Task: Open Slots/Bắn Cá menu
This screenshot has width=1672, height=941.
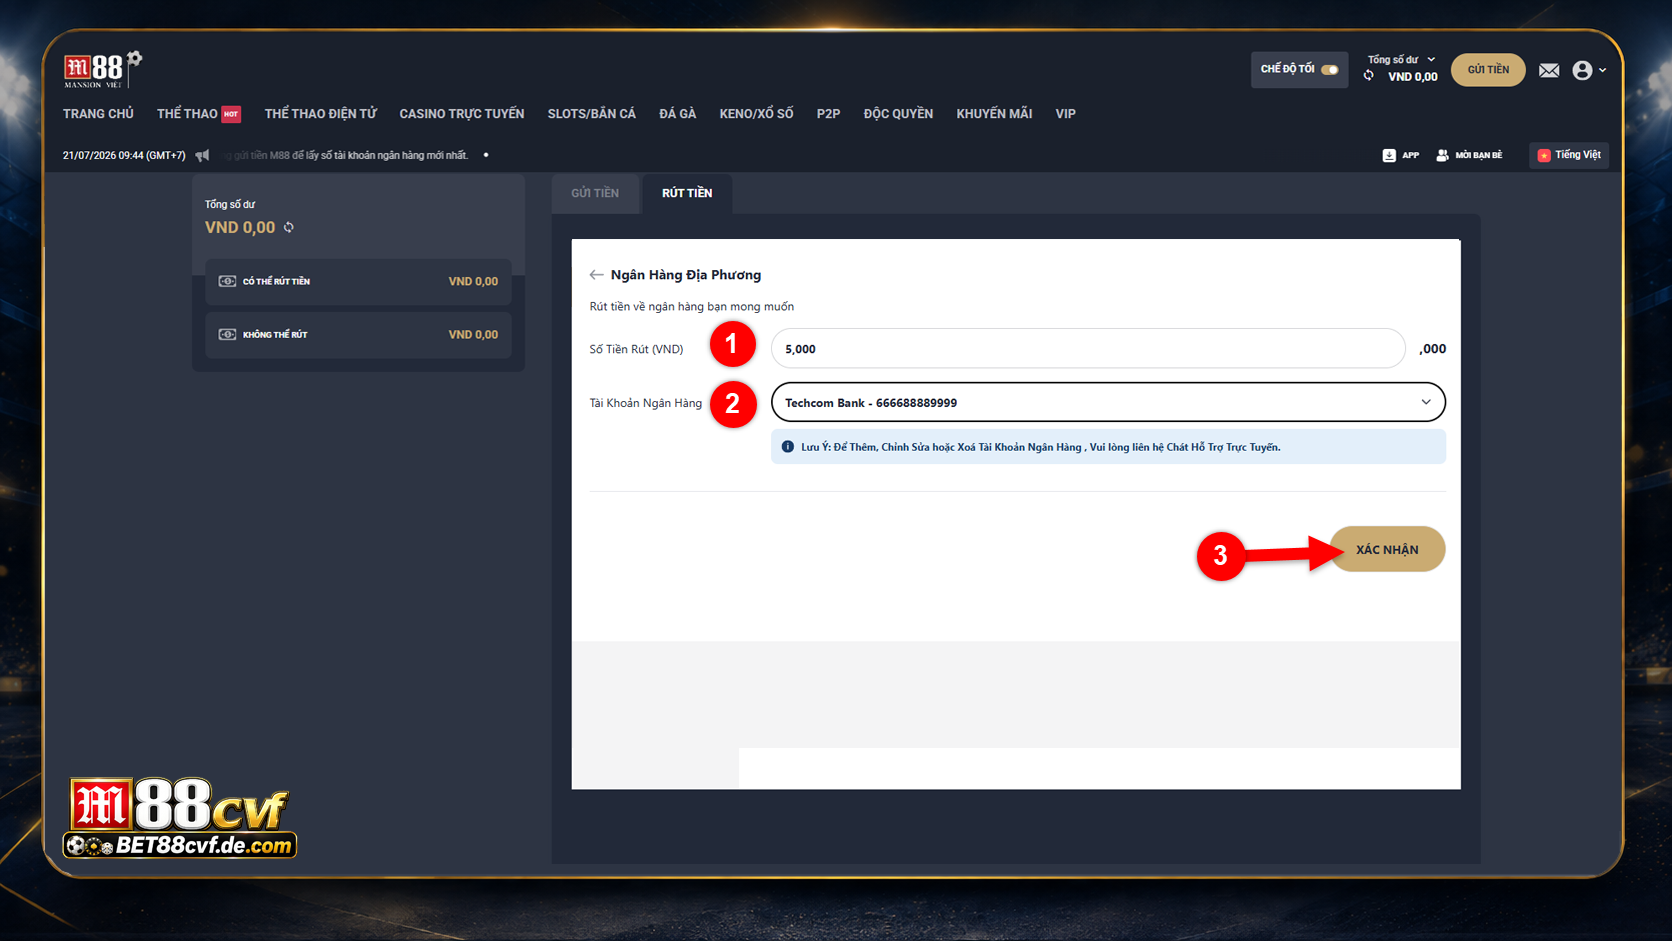Action: (x=592, y=114)
